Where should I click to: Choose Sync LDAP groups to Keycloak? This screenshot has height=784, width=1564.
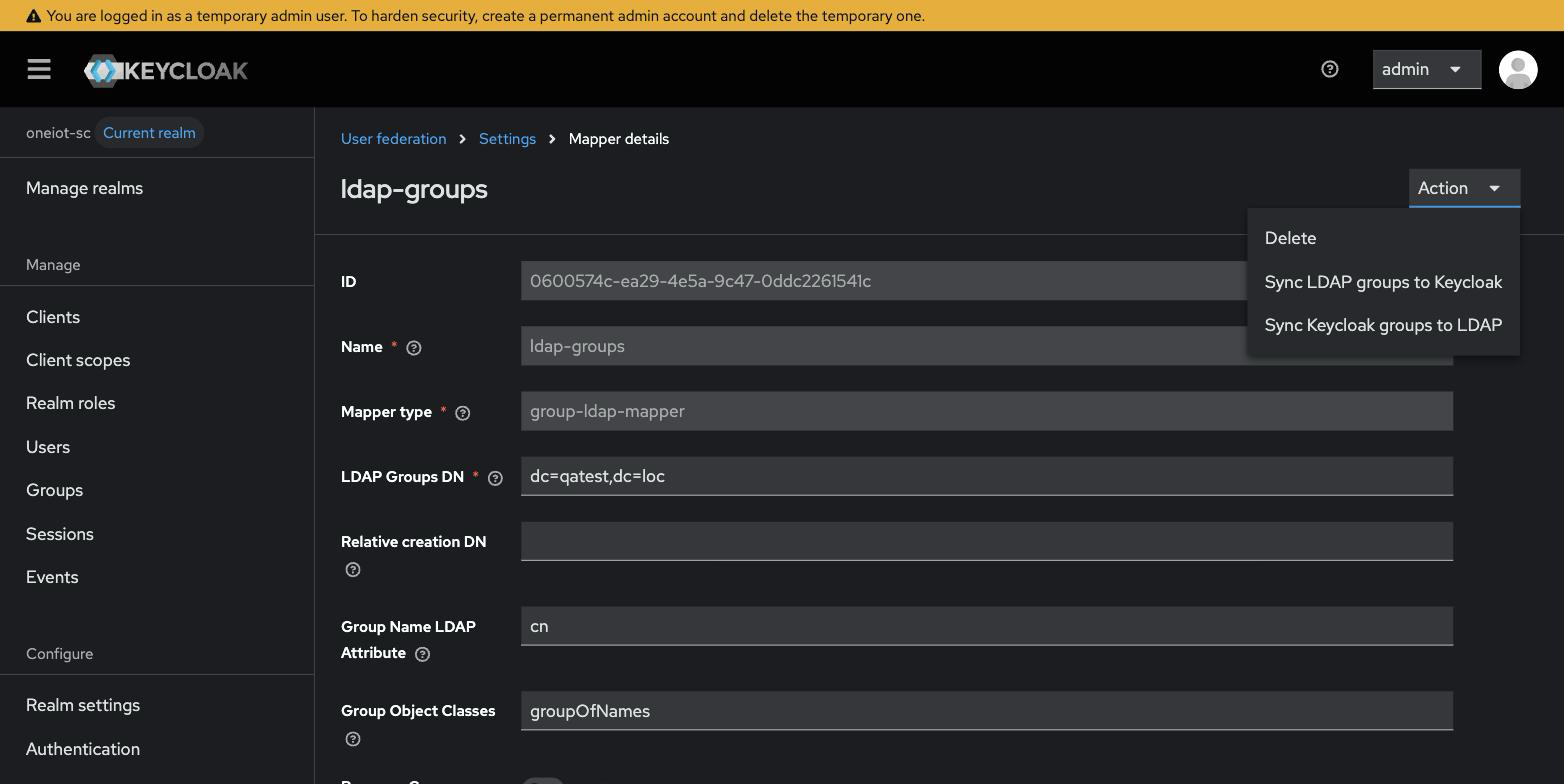pos(1383,282)
